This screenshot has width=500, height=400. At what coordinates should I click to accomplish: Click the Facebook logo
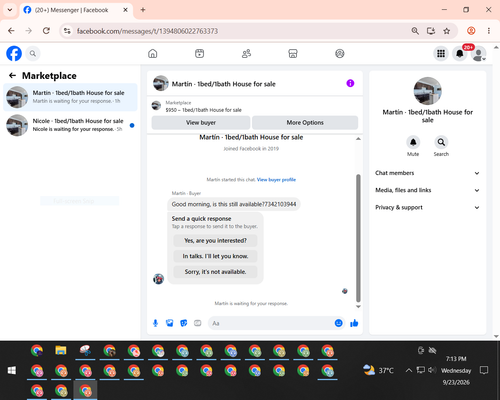click(14, 53)
